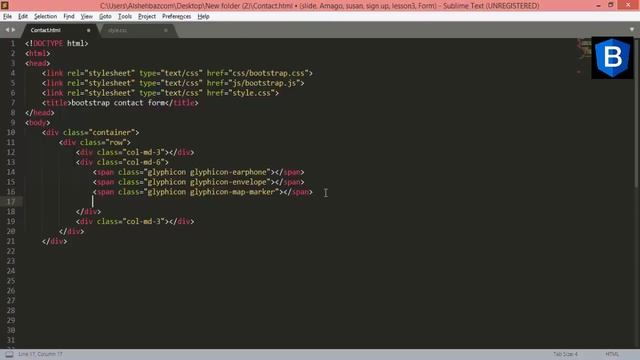640x360 pixels.
Task: Restore down the Sublime Text window
Action: [x=611, y=5]
